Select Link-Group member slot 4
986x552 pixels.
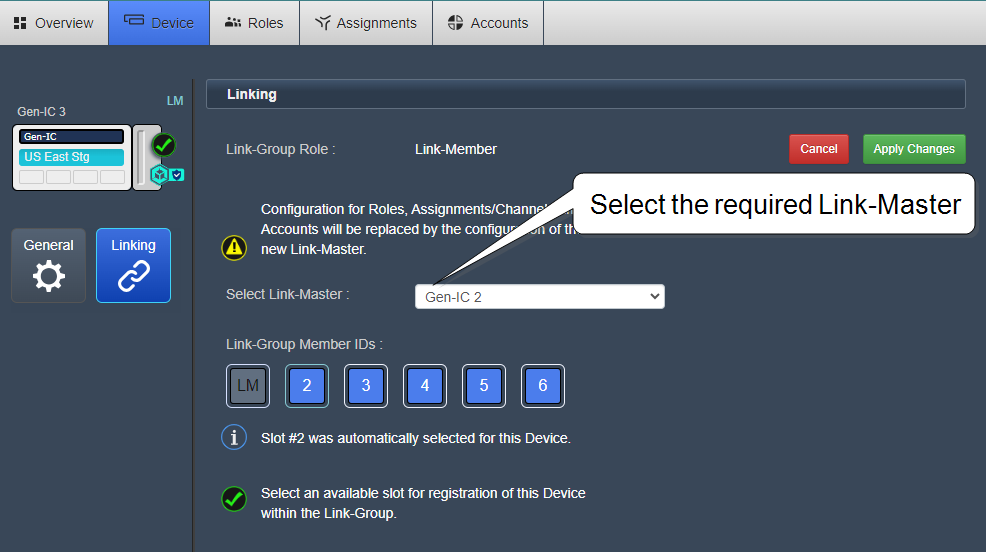(425, 386)
